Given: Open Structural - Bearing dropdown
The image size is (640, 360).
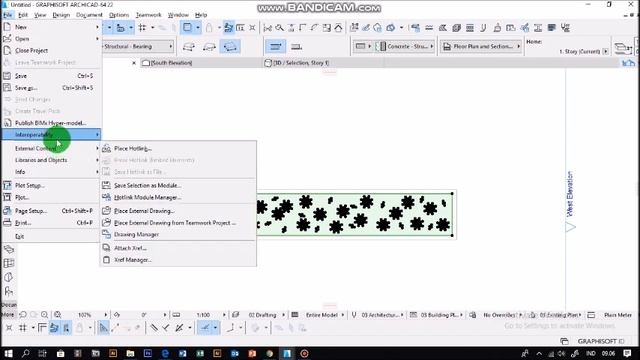Looking at the screenshot, I should tap(138, 47).
